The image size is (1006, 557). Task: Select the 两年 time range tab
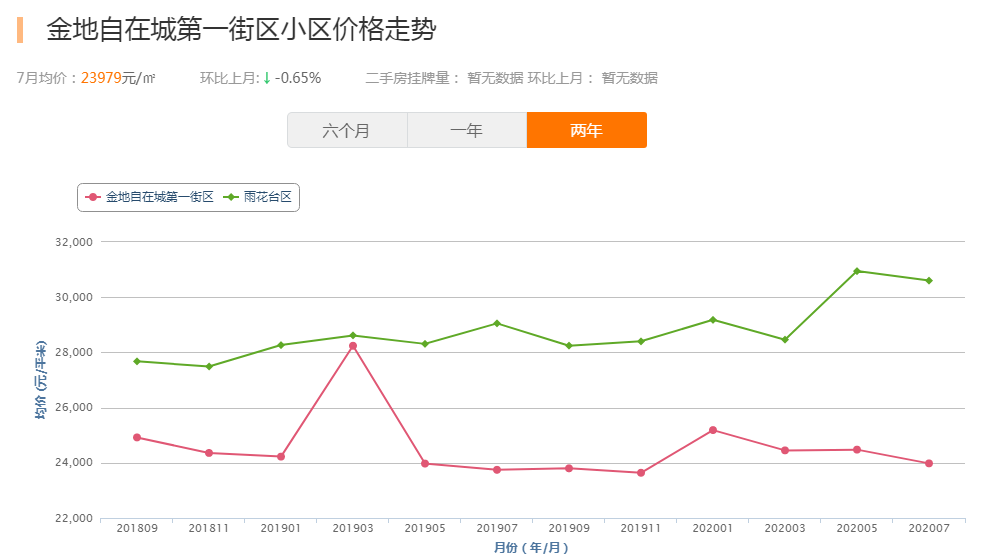586,130
